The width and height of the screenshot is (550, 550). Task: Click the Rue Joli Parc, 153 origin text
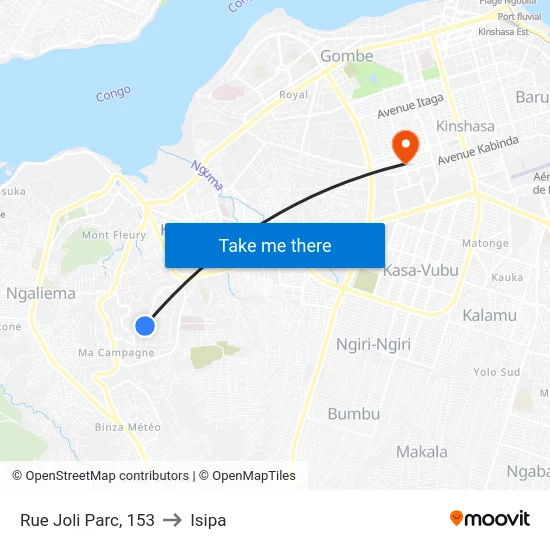pos(87,520)
